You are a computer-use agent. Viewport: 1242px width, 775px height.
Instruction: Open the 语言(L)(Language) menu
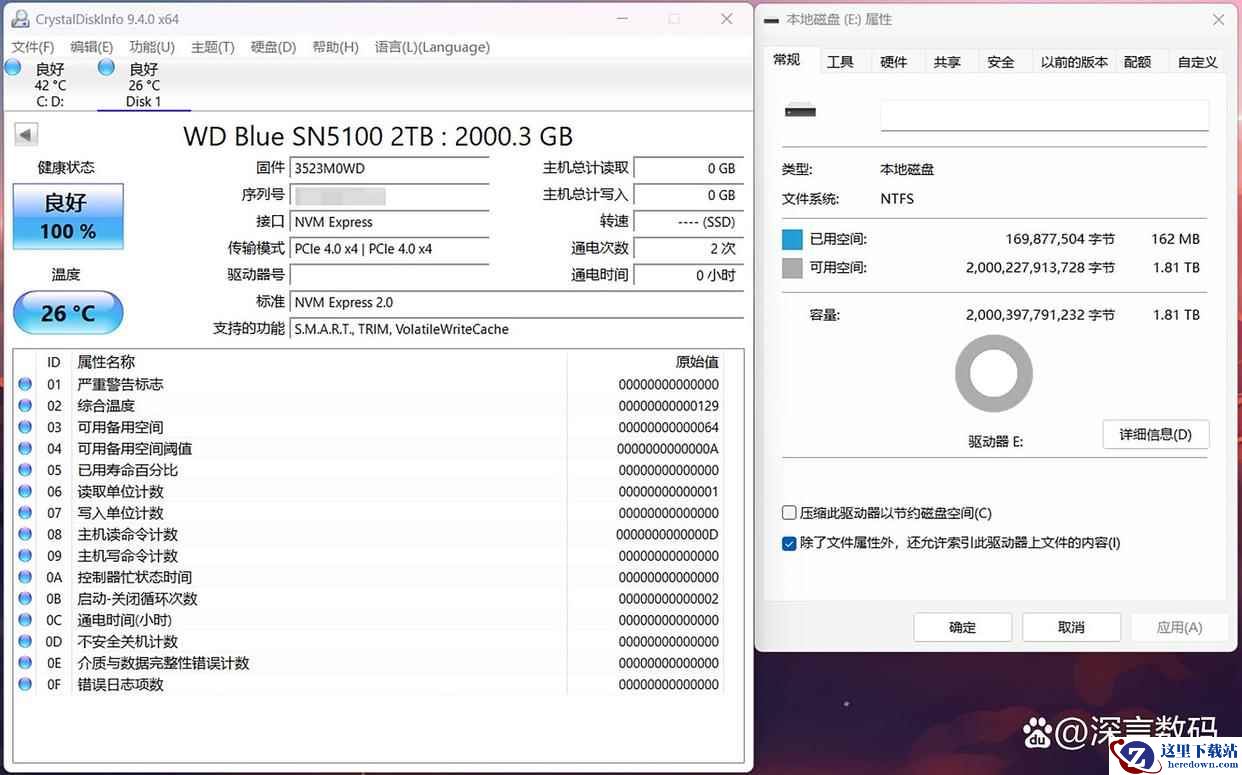coord(432,47)
